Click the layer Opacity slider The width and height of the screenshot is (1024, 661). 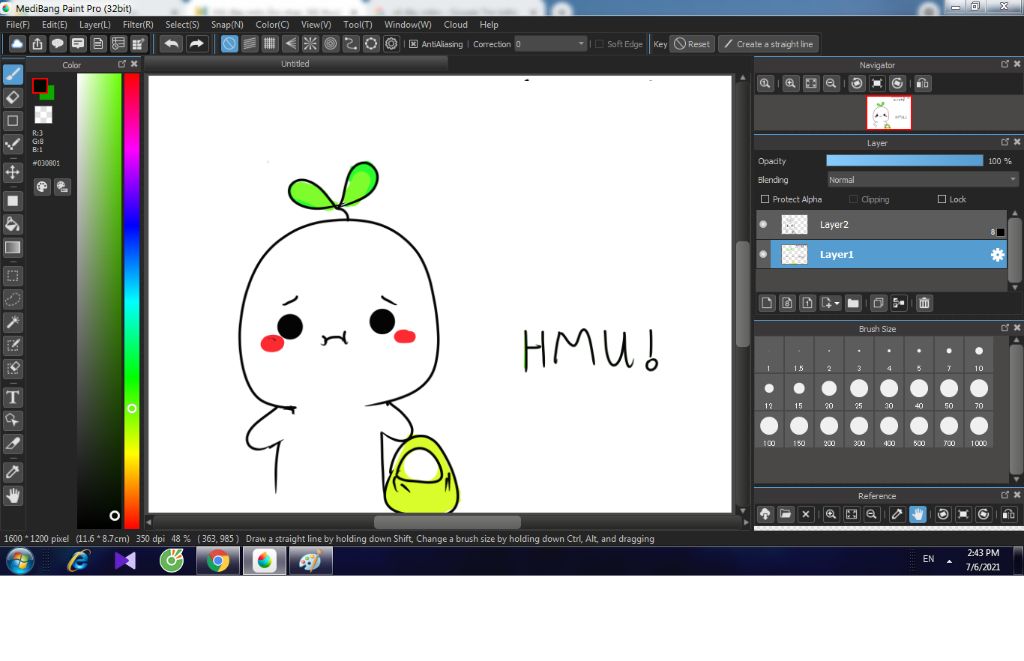pyautogui.click(x=904, y=161)
